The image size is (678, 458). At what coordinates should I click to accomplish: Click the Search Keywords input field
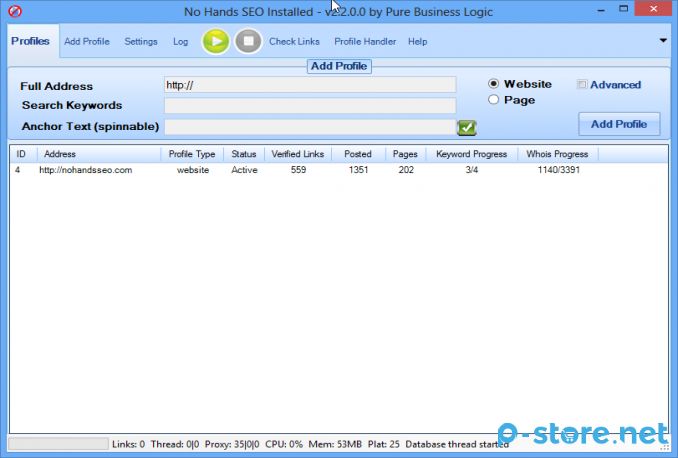[x=310, y=105]
